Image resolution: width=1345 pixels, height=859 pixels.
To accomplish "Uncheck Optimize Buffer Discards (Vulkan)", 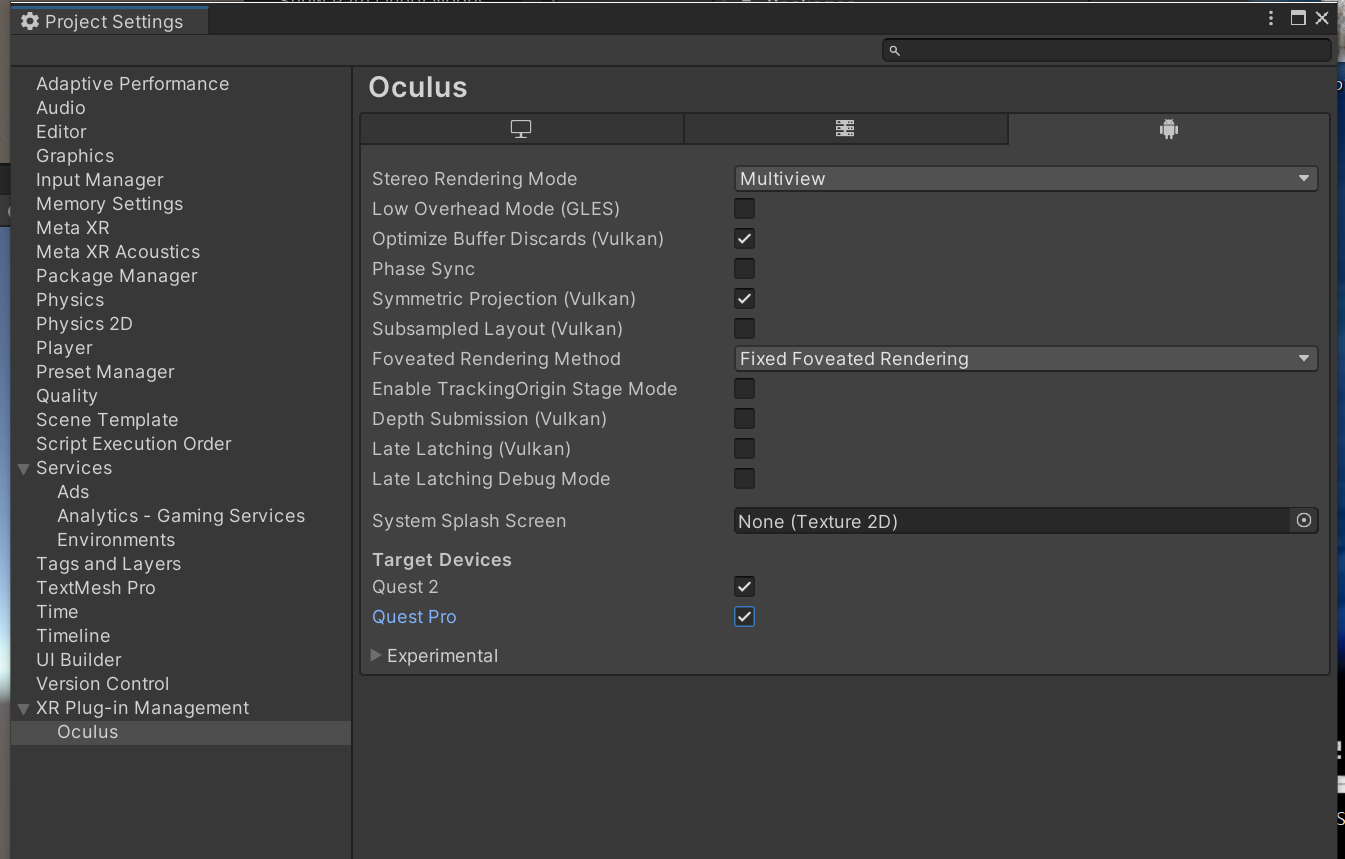I will (x=744, y=239).
